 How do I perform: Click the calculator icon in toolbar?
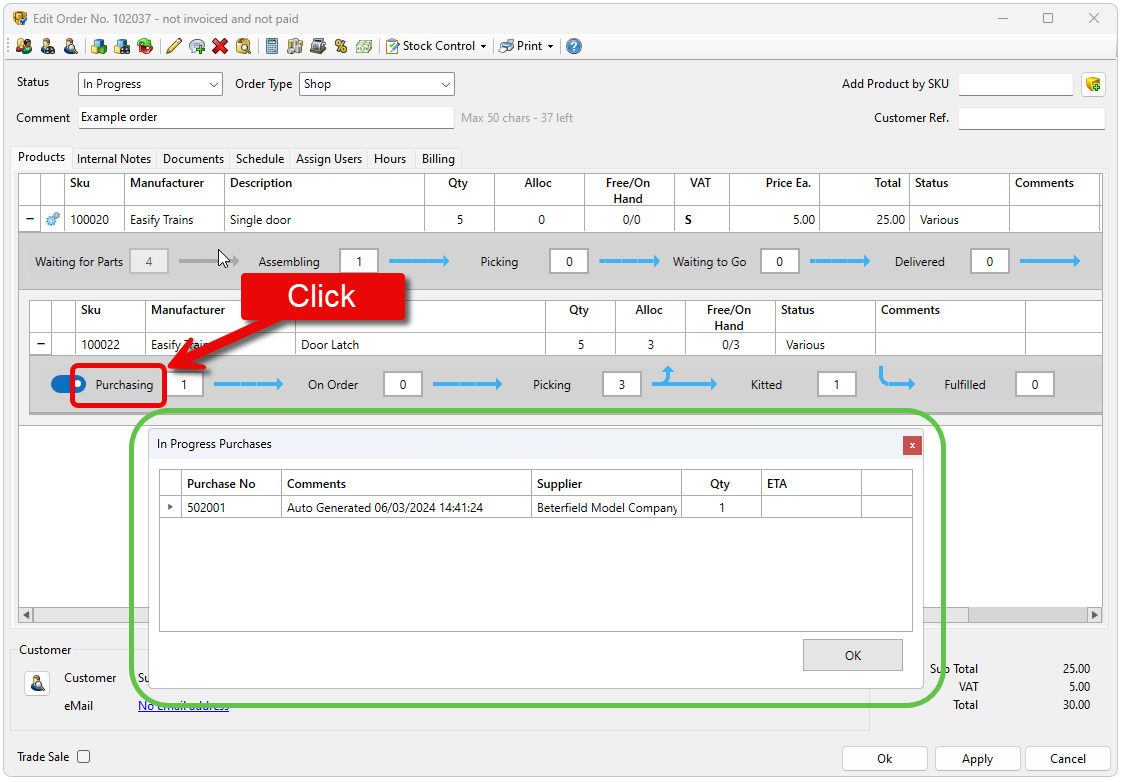(x=272, y=46)
